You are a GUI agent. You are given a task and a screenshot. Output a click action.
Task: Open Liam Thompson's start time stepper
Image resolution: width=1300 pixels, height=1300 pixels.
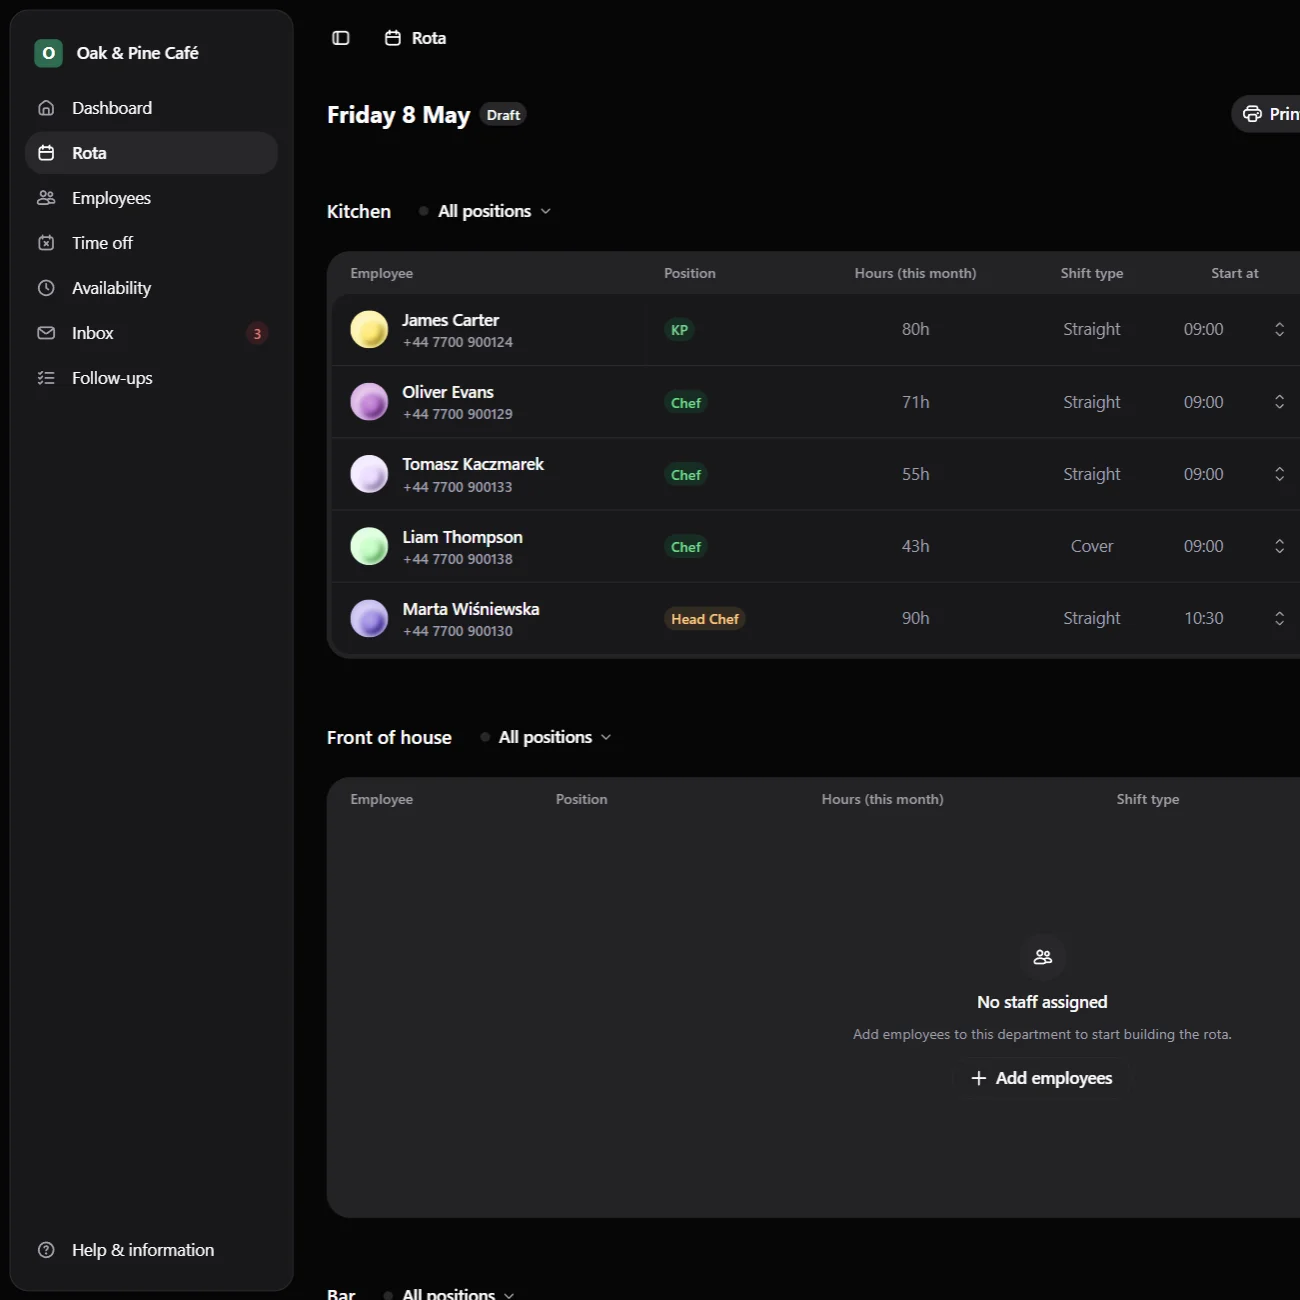[x=1279, y=546]
